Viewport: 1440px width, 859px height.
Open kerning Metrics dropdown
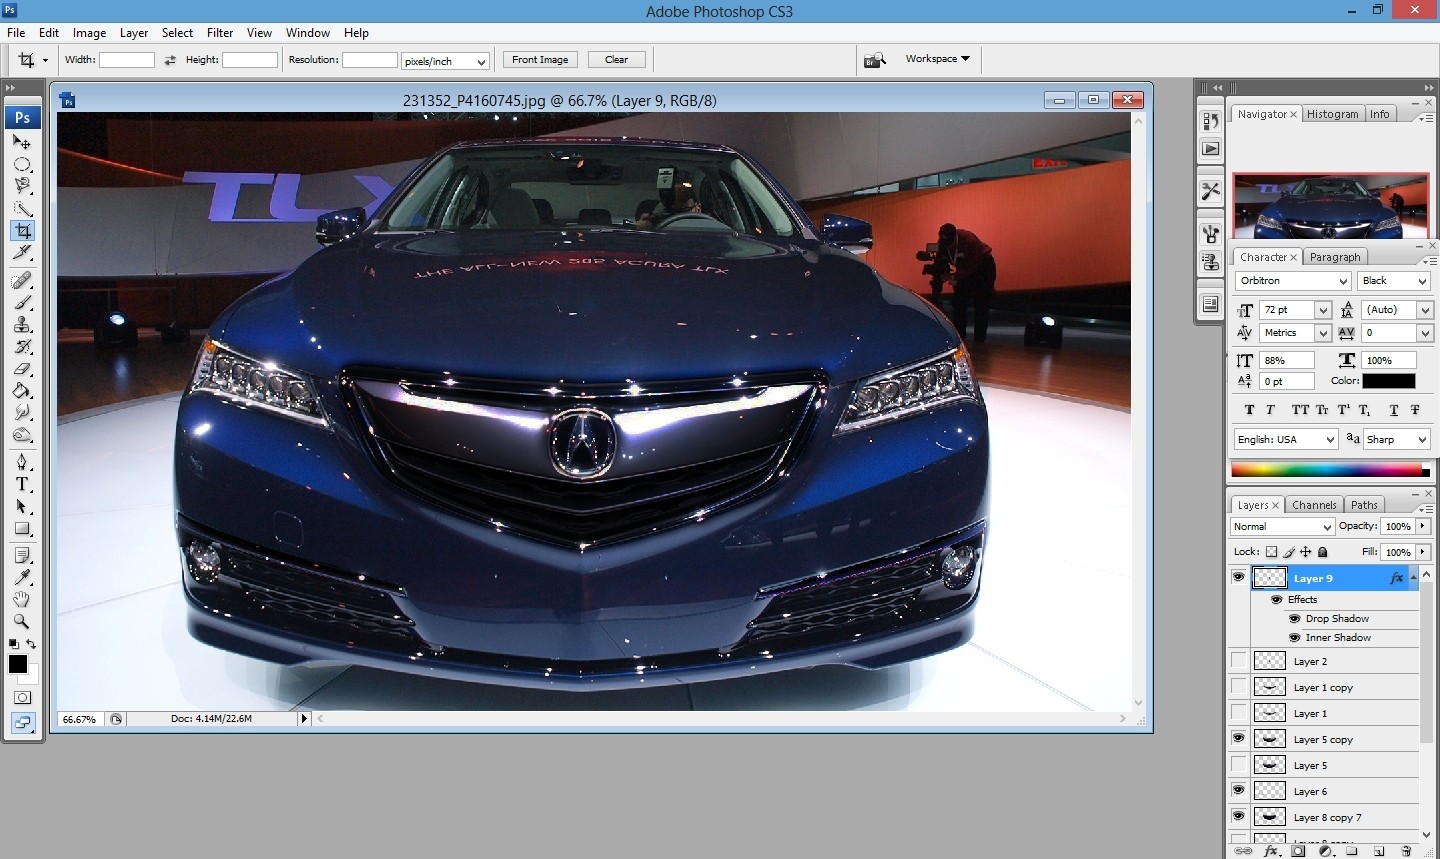pos(1323,333)
